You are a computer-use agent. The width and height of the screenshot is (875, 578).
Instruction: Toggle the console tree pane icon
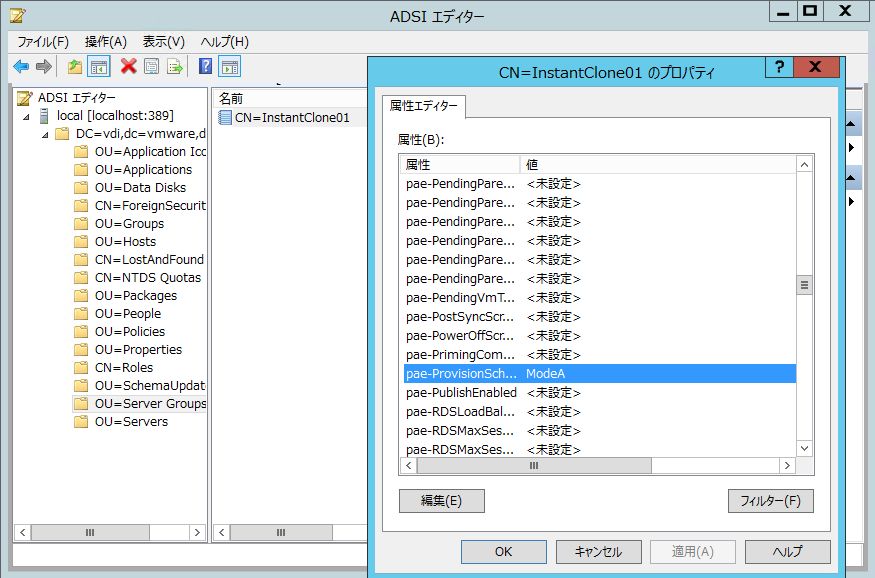[x=99, y=67]
